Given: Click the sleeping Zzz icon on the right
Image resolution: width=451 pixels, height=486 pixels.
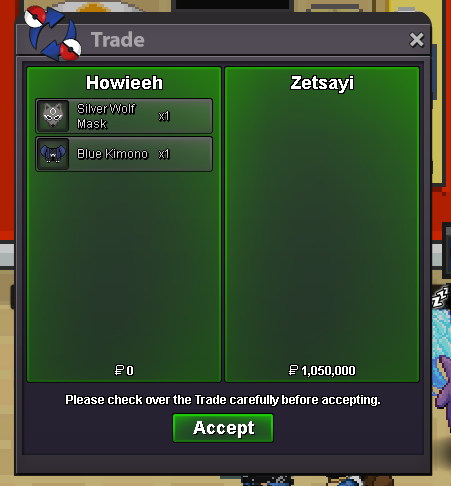Looking at the screenshot, I should pos(440,297).
